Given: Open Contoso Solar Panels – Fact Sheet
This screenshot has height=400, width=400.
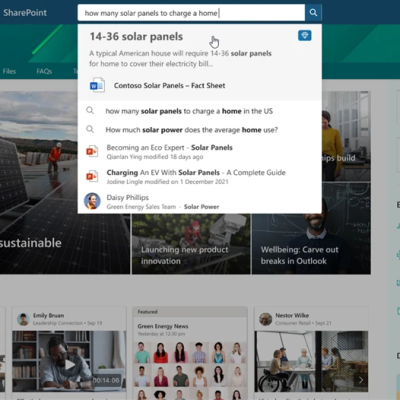Looking at the screenshot, I should click(x=169, y=86).
